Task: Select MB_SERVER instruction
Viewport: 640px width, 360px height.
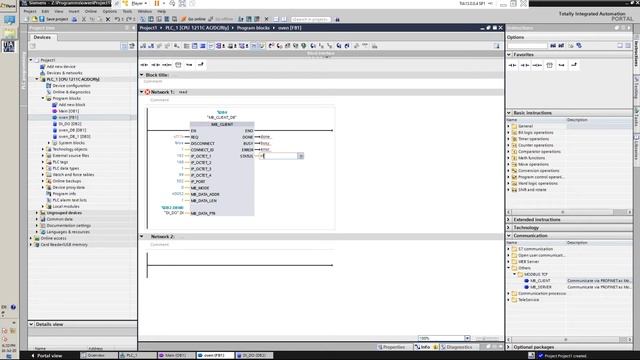Action: click(540, 287)
